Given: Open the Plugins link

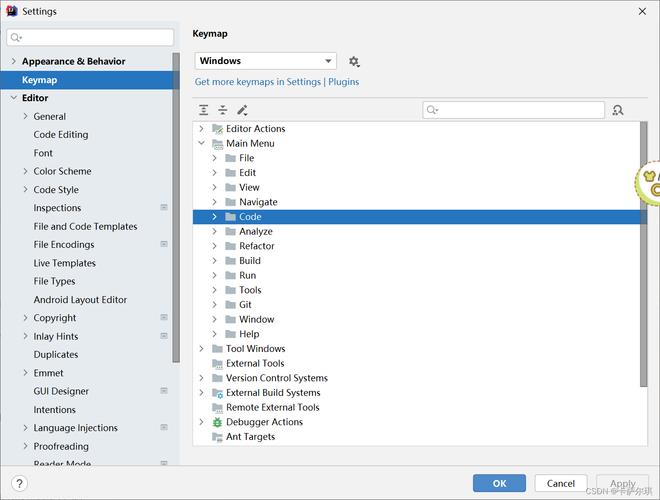Looking at the screenshot, I should click(x=343, y=82).
